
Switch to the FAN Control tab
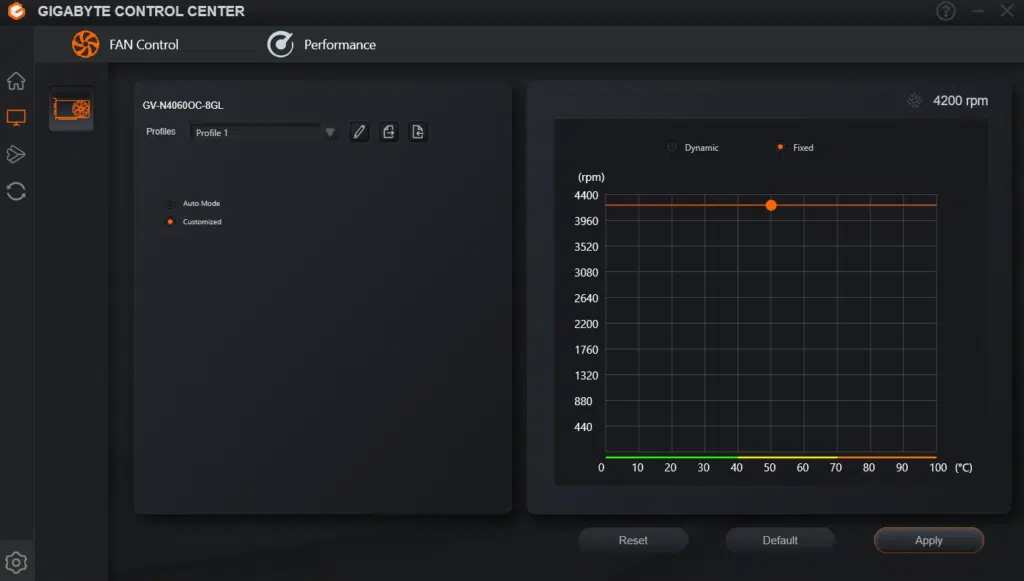point(125,44)
